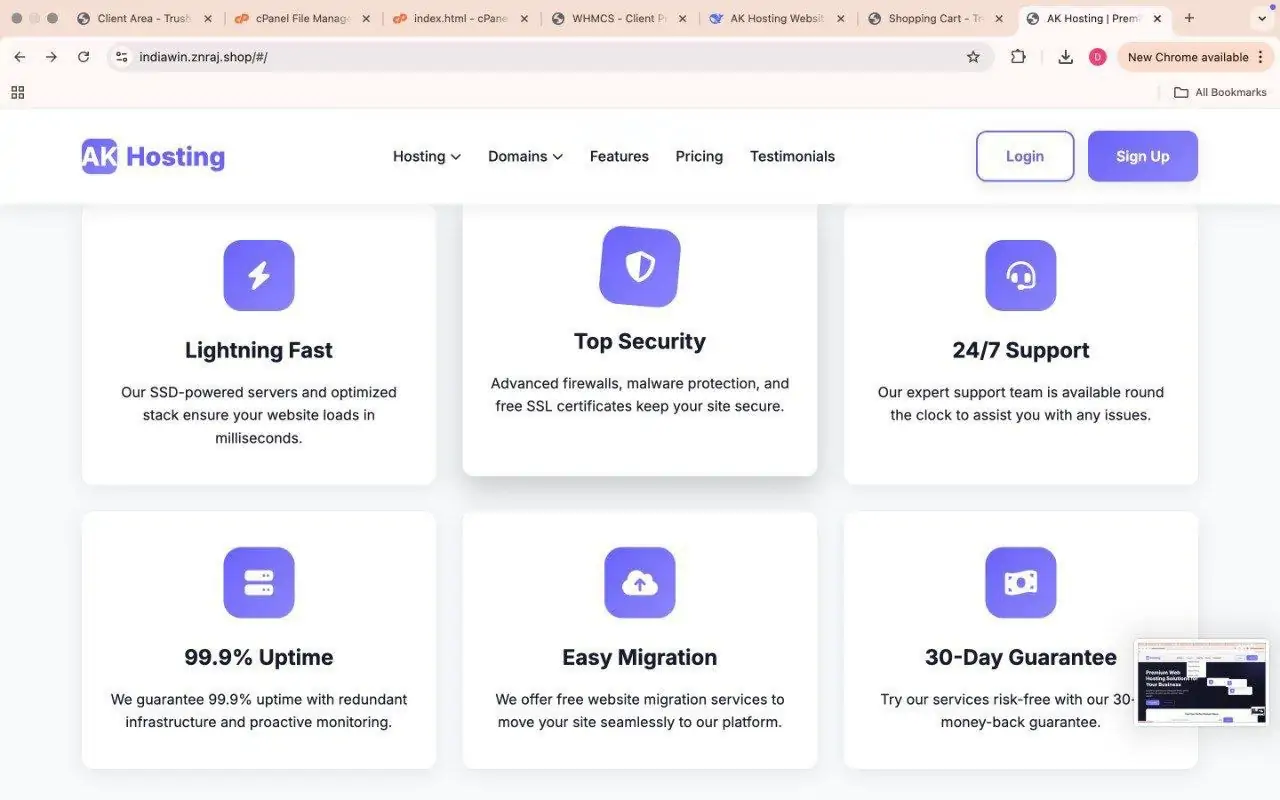Go to the Pricing nav item

(699, 156)
